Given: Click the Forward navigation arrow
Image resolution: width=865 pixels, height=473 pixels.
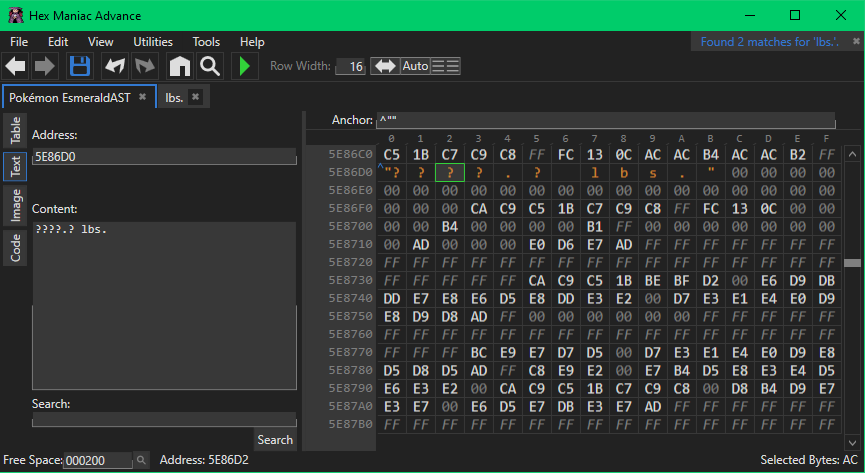Looking at the screenshot, I should [x=45, y=67].
